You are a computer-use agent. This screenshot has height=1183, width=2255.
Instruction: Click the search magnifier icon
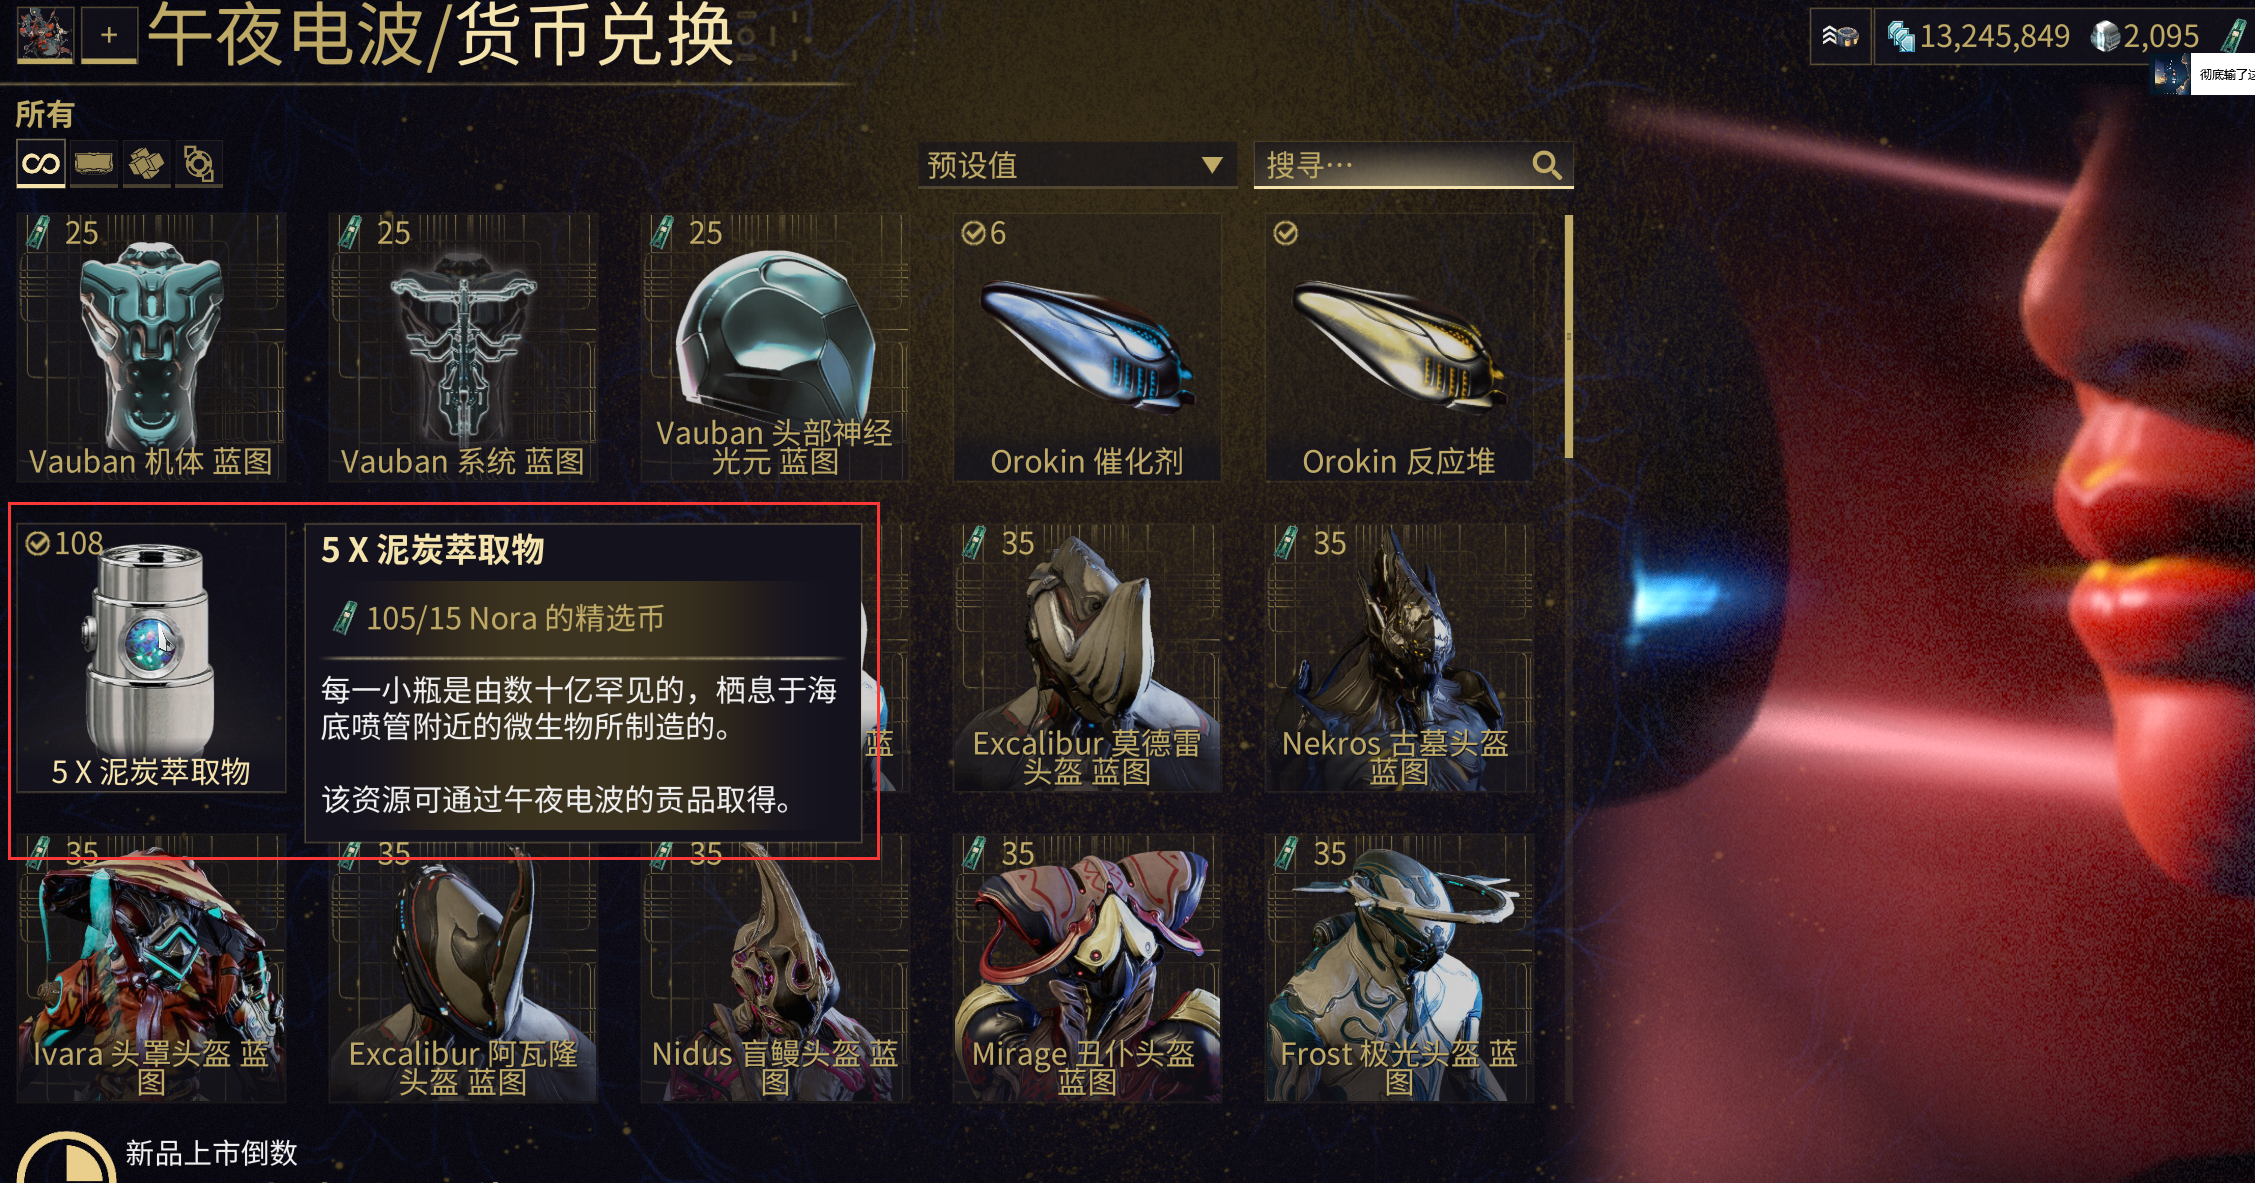click(x=1546, y=165)
